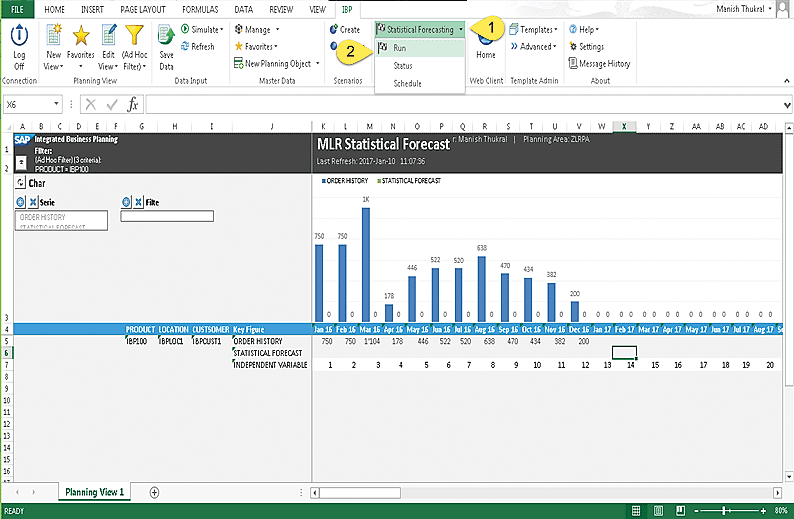Select Status from Statistical Forecasting menu

[x=420, y=65]
